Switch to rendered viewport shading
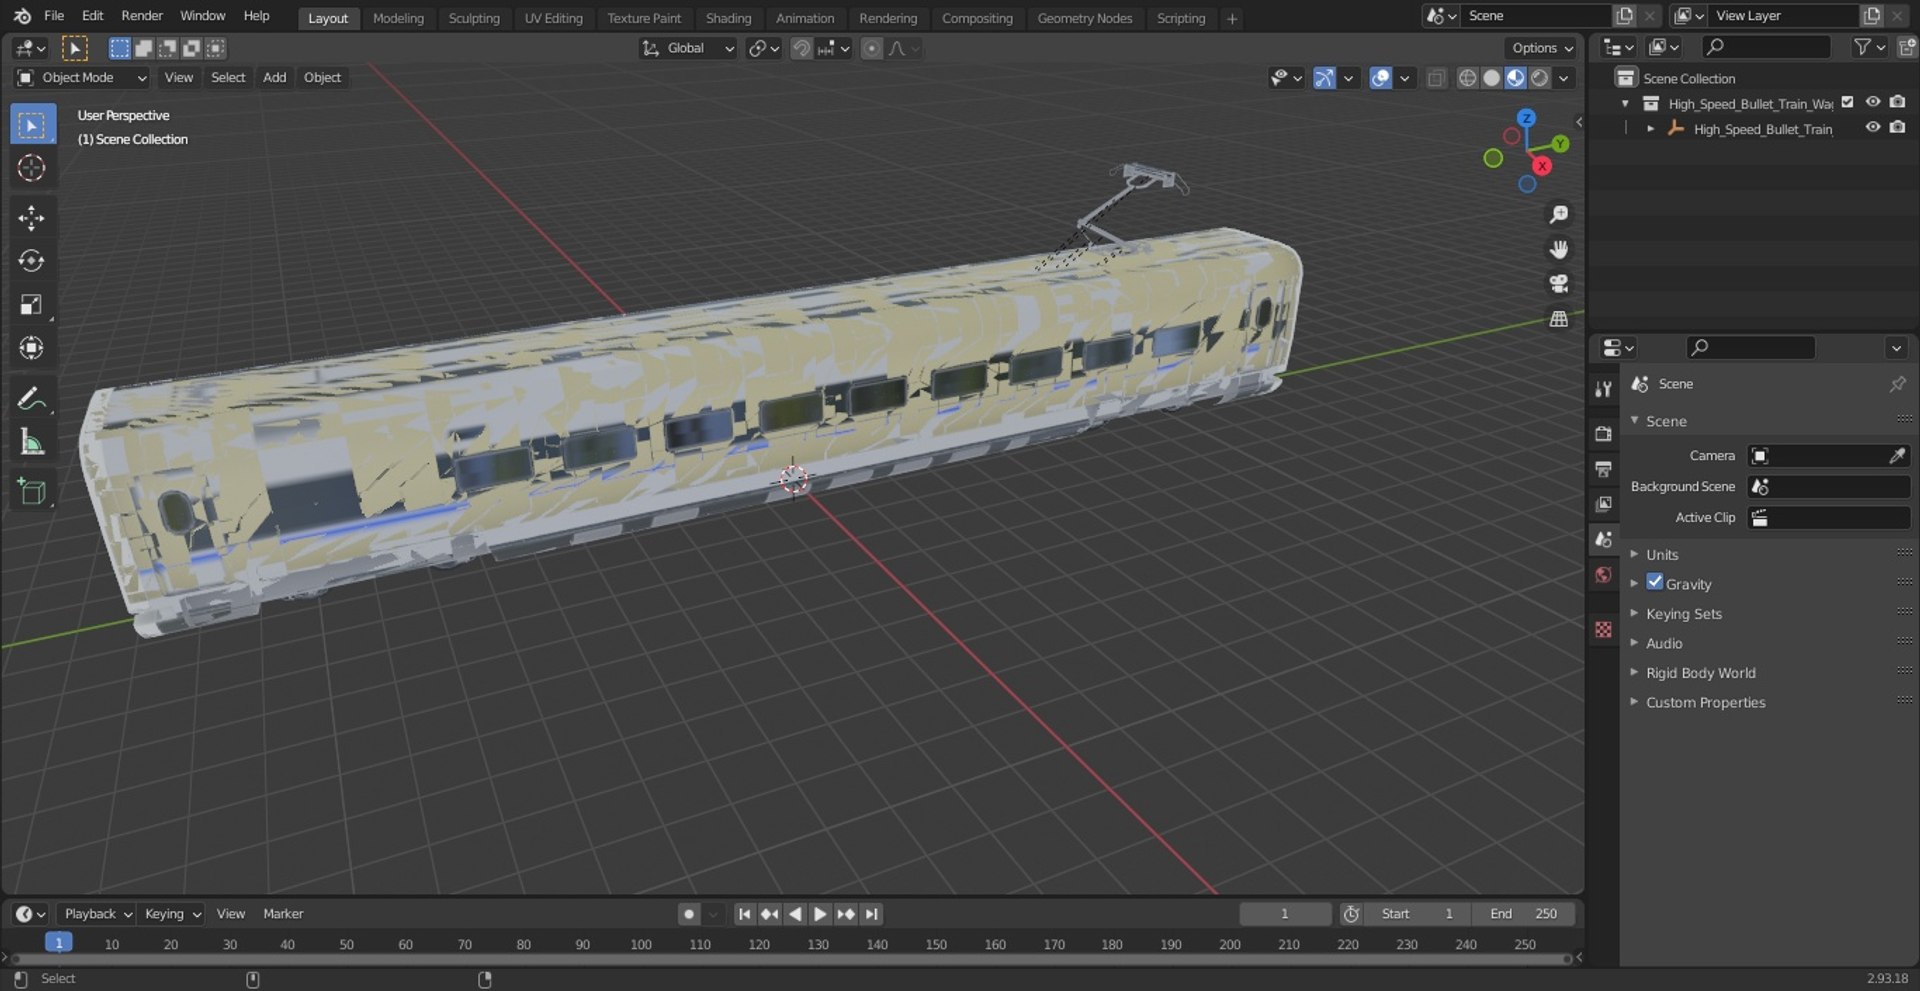This screenshot has height=991, width=1920. [1540, 78]
